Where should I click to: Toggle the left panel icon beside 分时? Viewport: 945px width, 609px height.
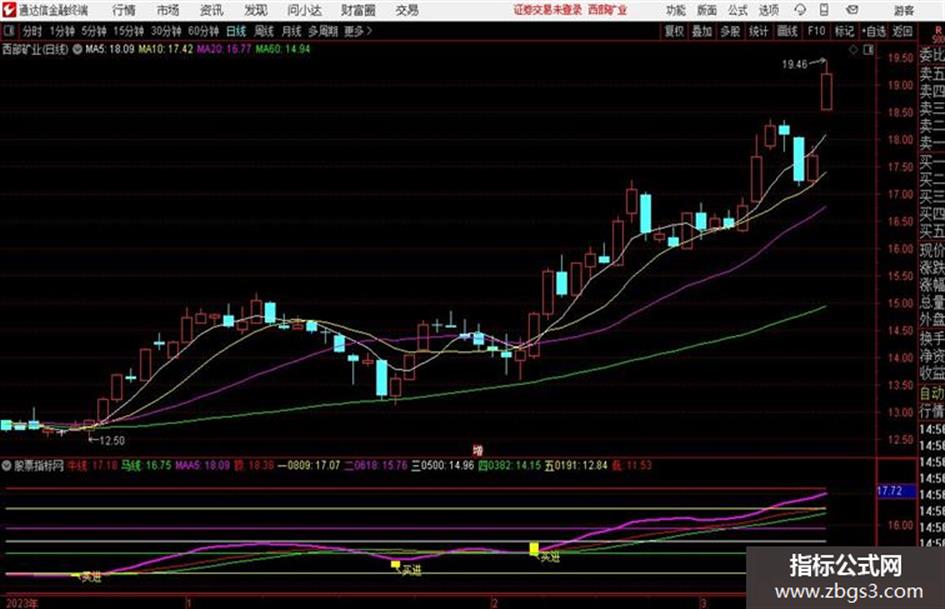click(x=8, y=31)
